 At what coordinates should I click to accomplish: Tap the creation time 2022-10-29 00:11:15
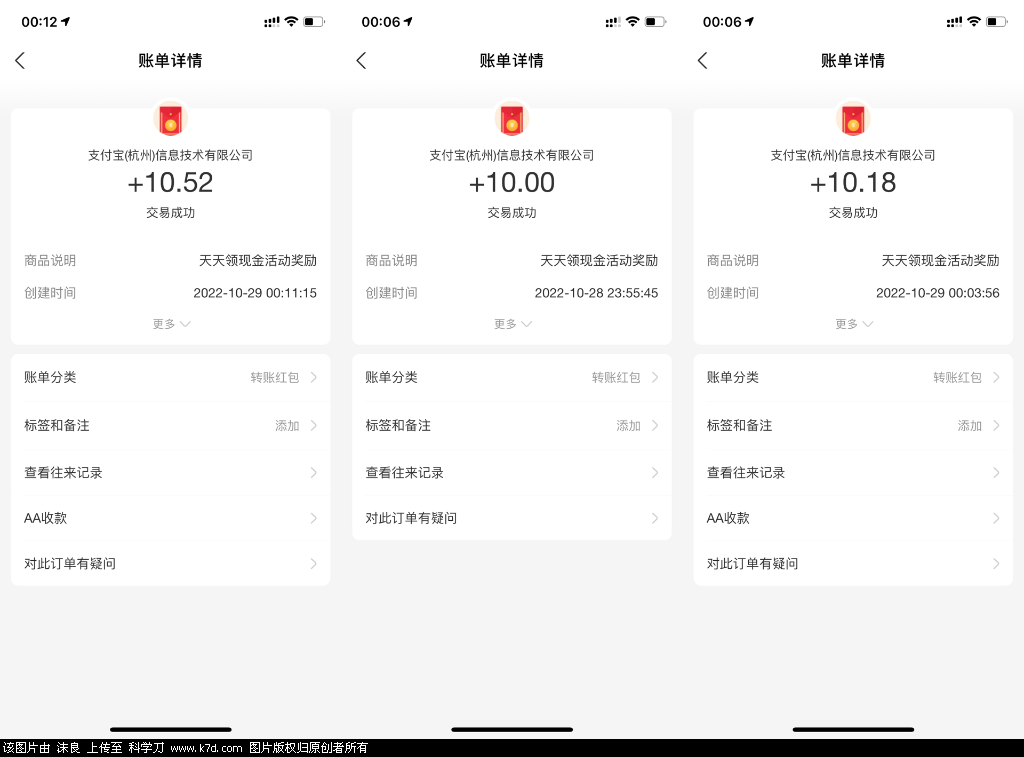pyautogui.click(x=255, y=293)
